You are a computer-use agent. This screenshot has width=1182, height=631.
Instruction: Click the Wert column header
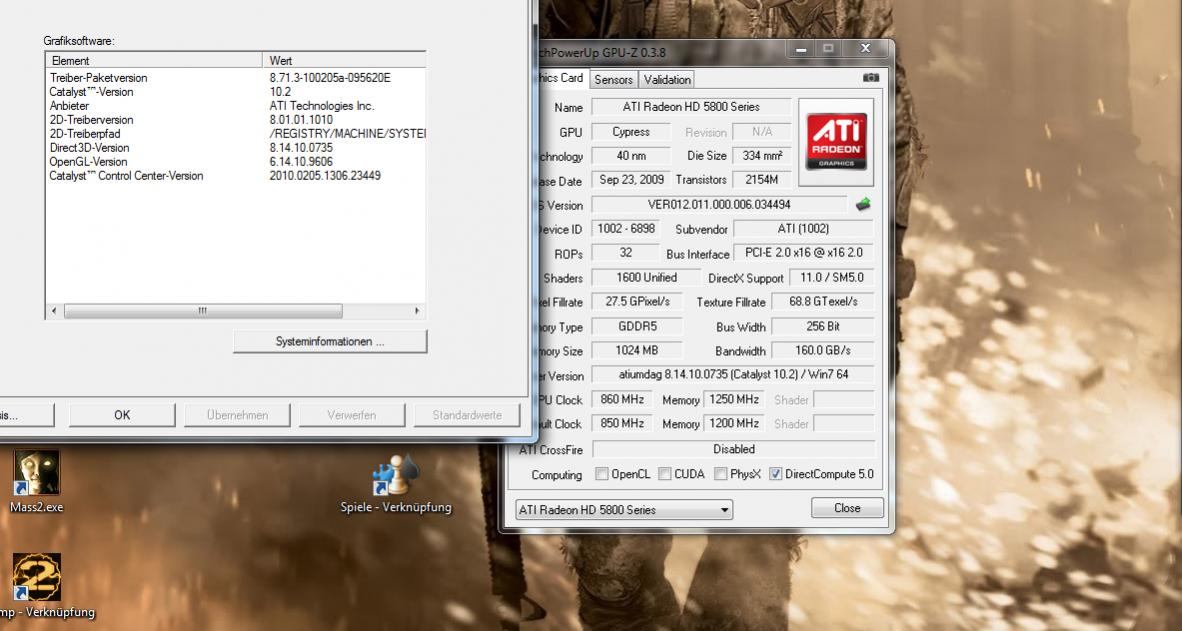coord(344,60)
